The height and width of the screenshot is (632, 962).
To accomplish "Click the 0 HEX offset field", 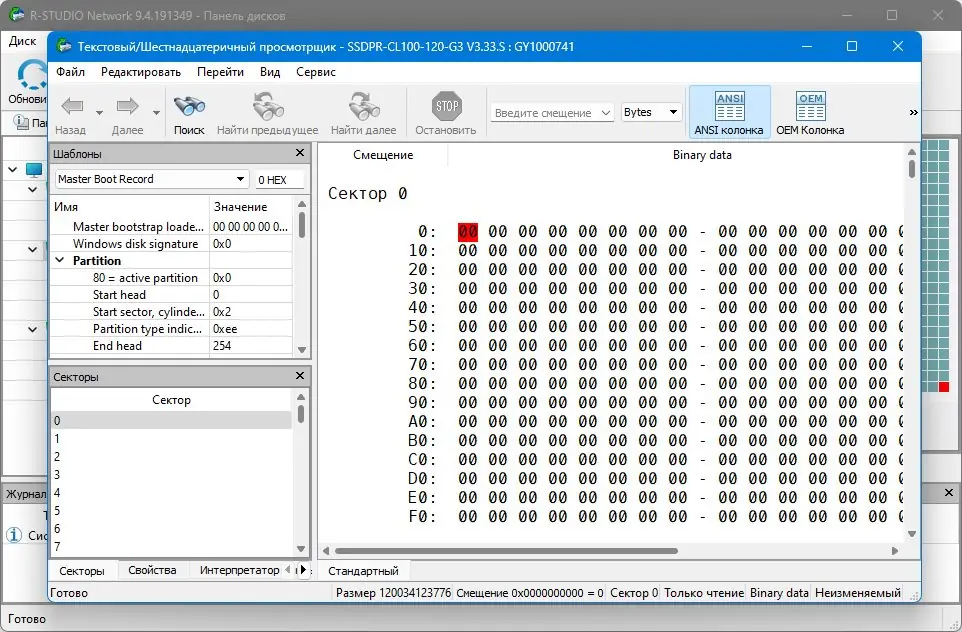I will pos(280,180).
